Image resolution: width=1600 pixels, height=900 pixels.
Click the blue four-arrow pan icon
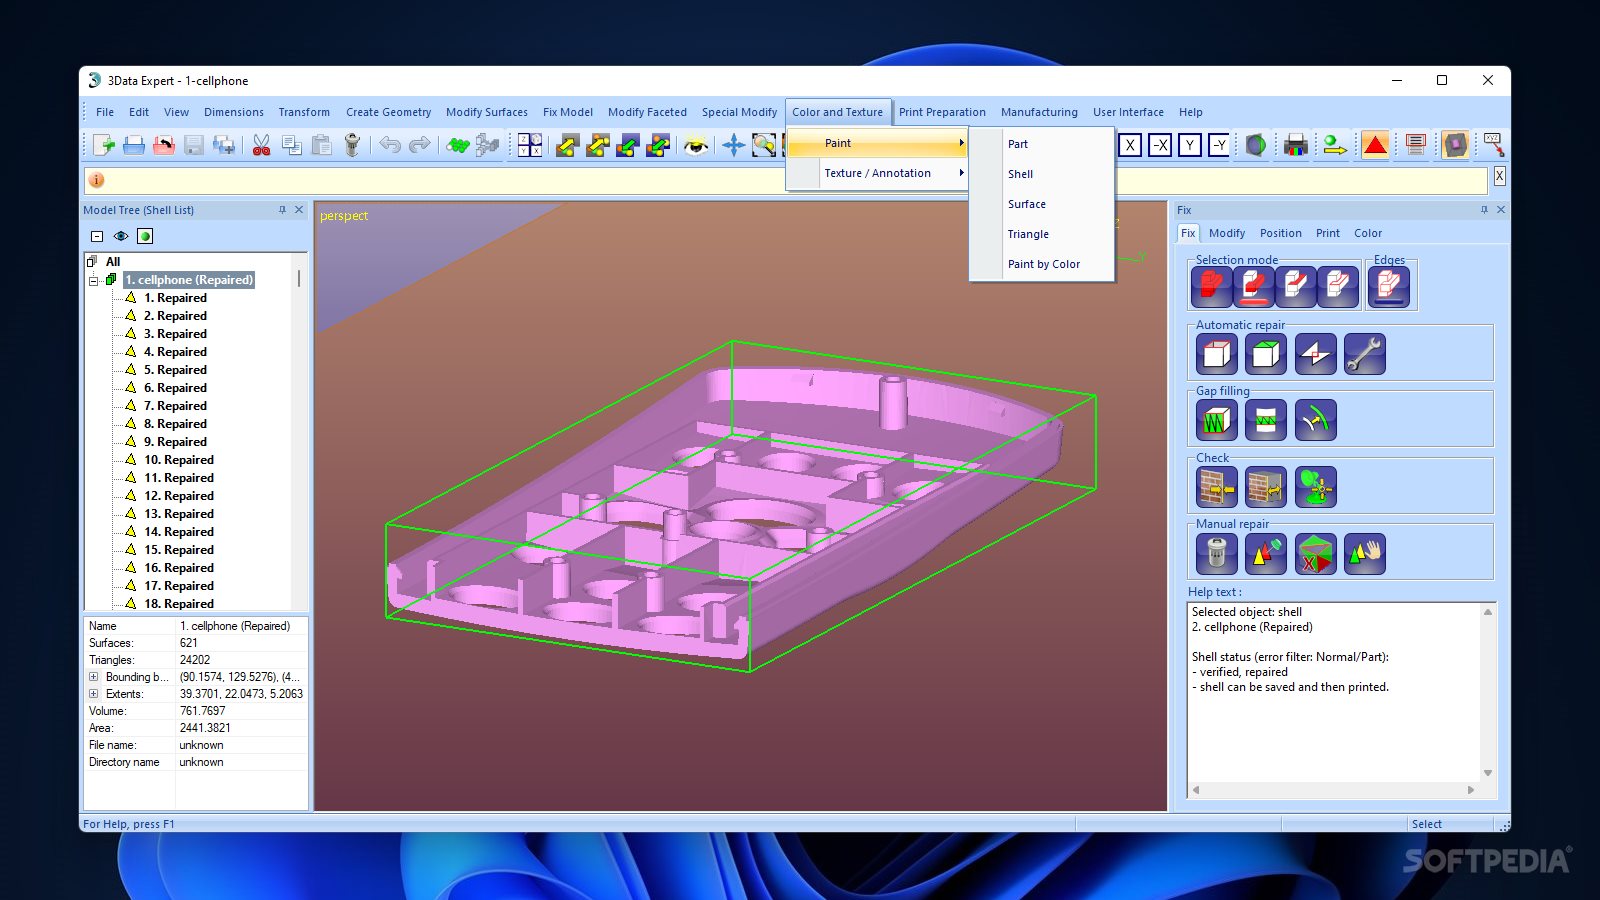tap(734, 145)
